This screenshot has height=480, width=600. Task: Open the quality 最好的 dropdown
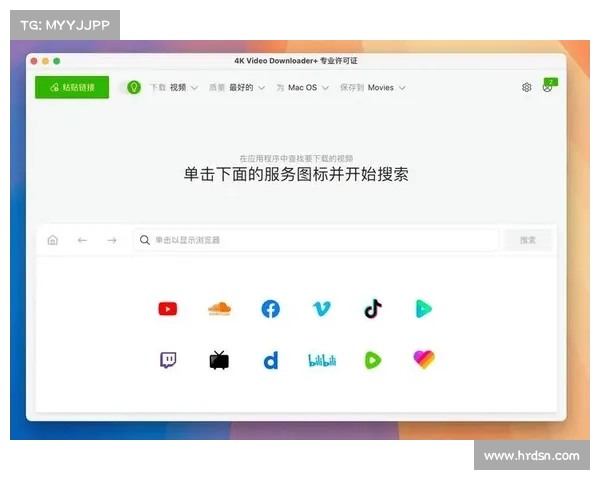coord(237,88)
